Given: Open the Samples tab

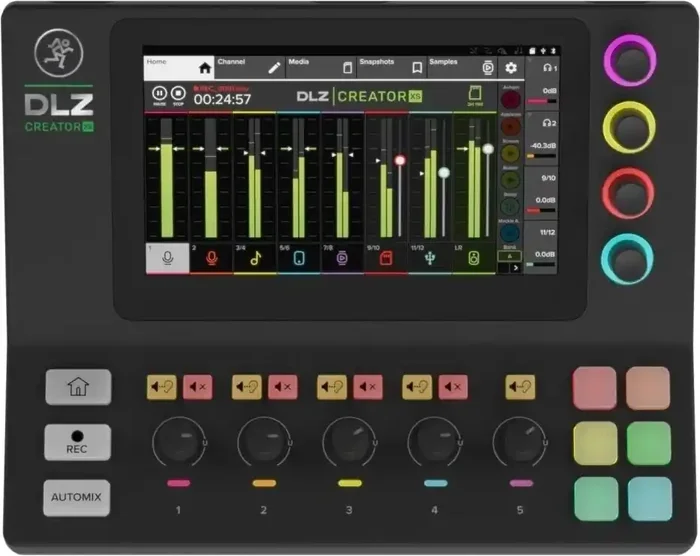Looking at the screenshot, I should [x=462, y=67].
